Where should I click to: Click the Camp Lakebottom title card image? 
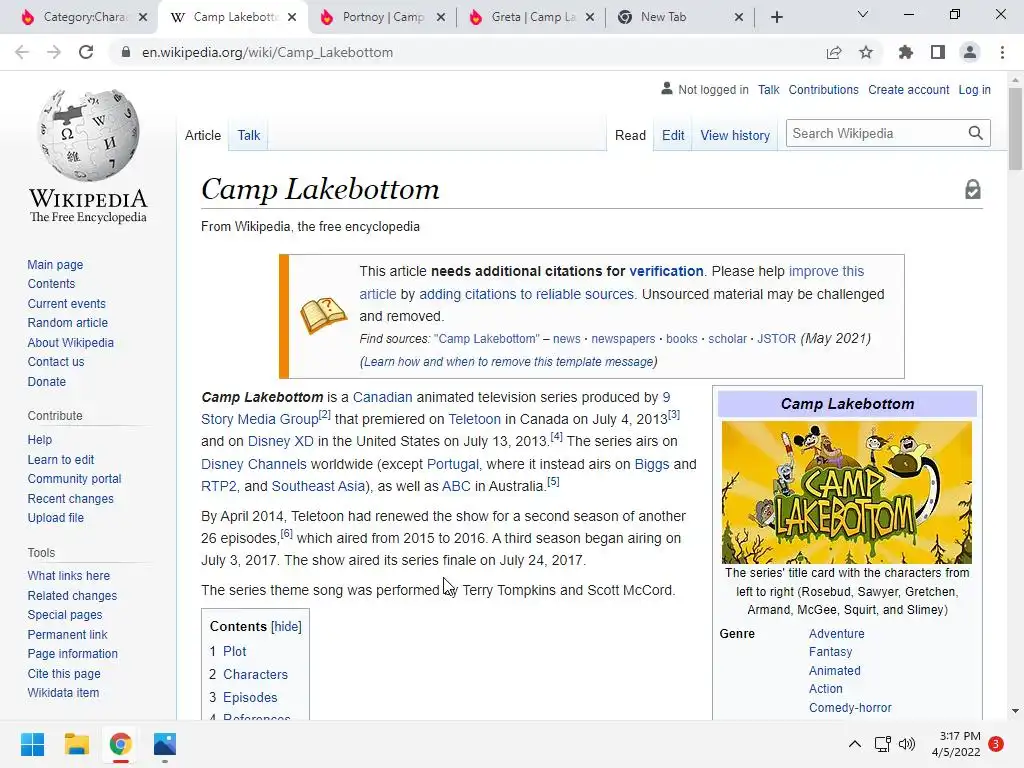(x=846, y=492)
